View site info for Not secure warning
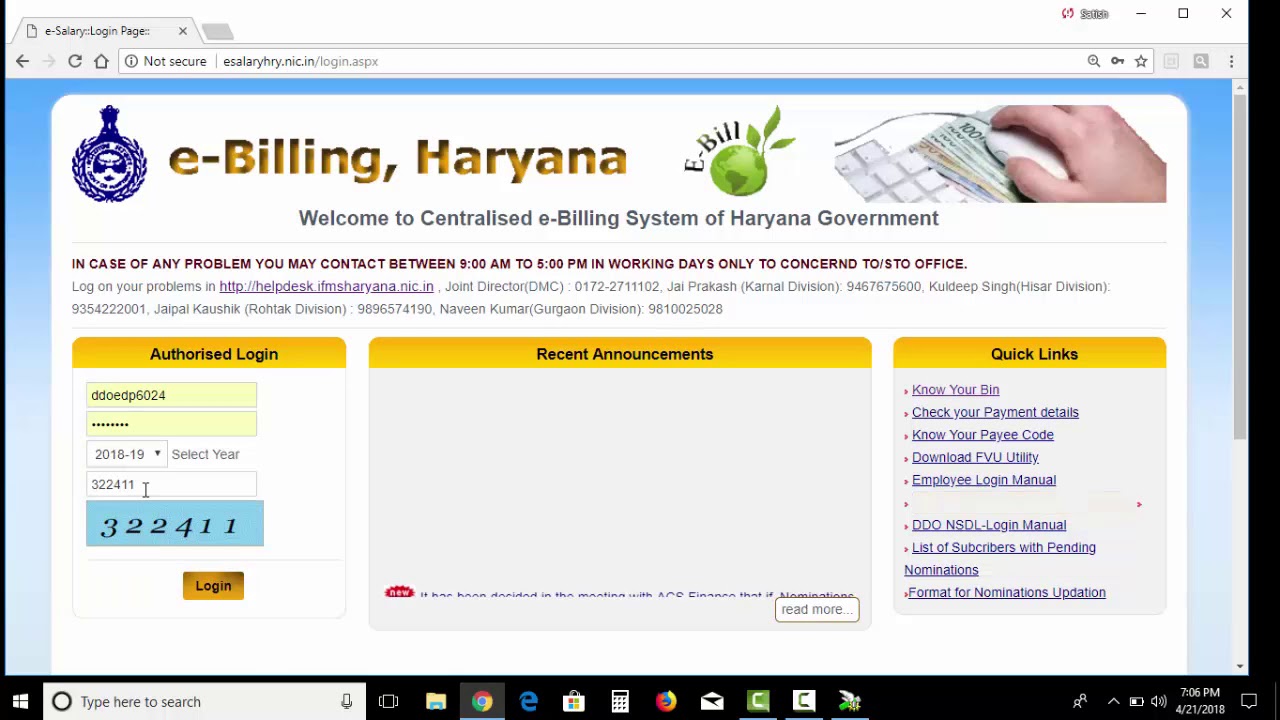This screenshot has width=1280, height=720. coord(167,61)
